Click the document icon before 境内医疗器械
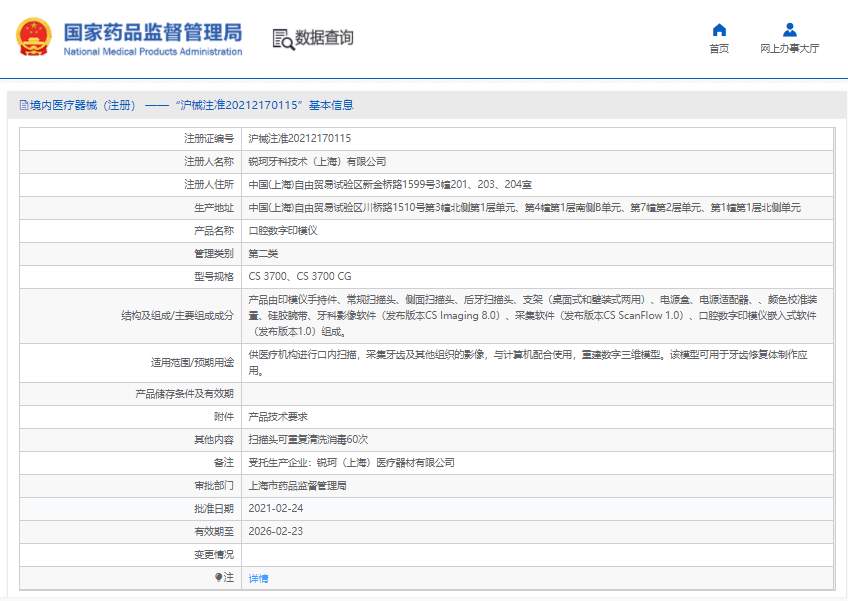 [x=24, y=105]
